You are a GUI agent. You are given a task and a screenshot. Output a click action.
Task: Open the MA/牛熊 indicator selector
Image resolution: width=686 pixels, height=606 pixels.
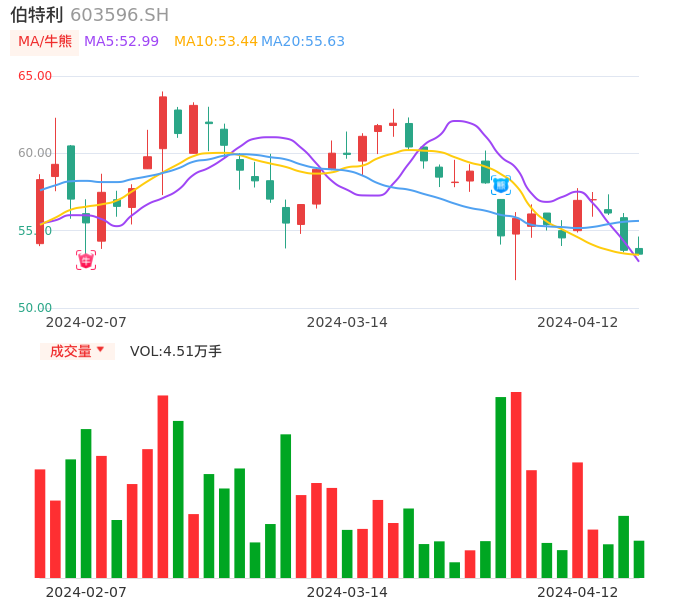pos(45,42)
